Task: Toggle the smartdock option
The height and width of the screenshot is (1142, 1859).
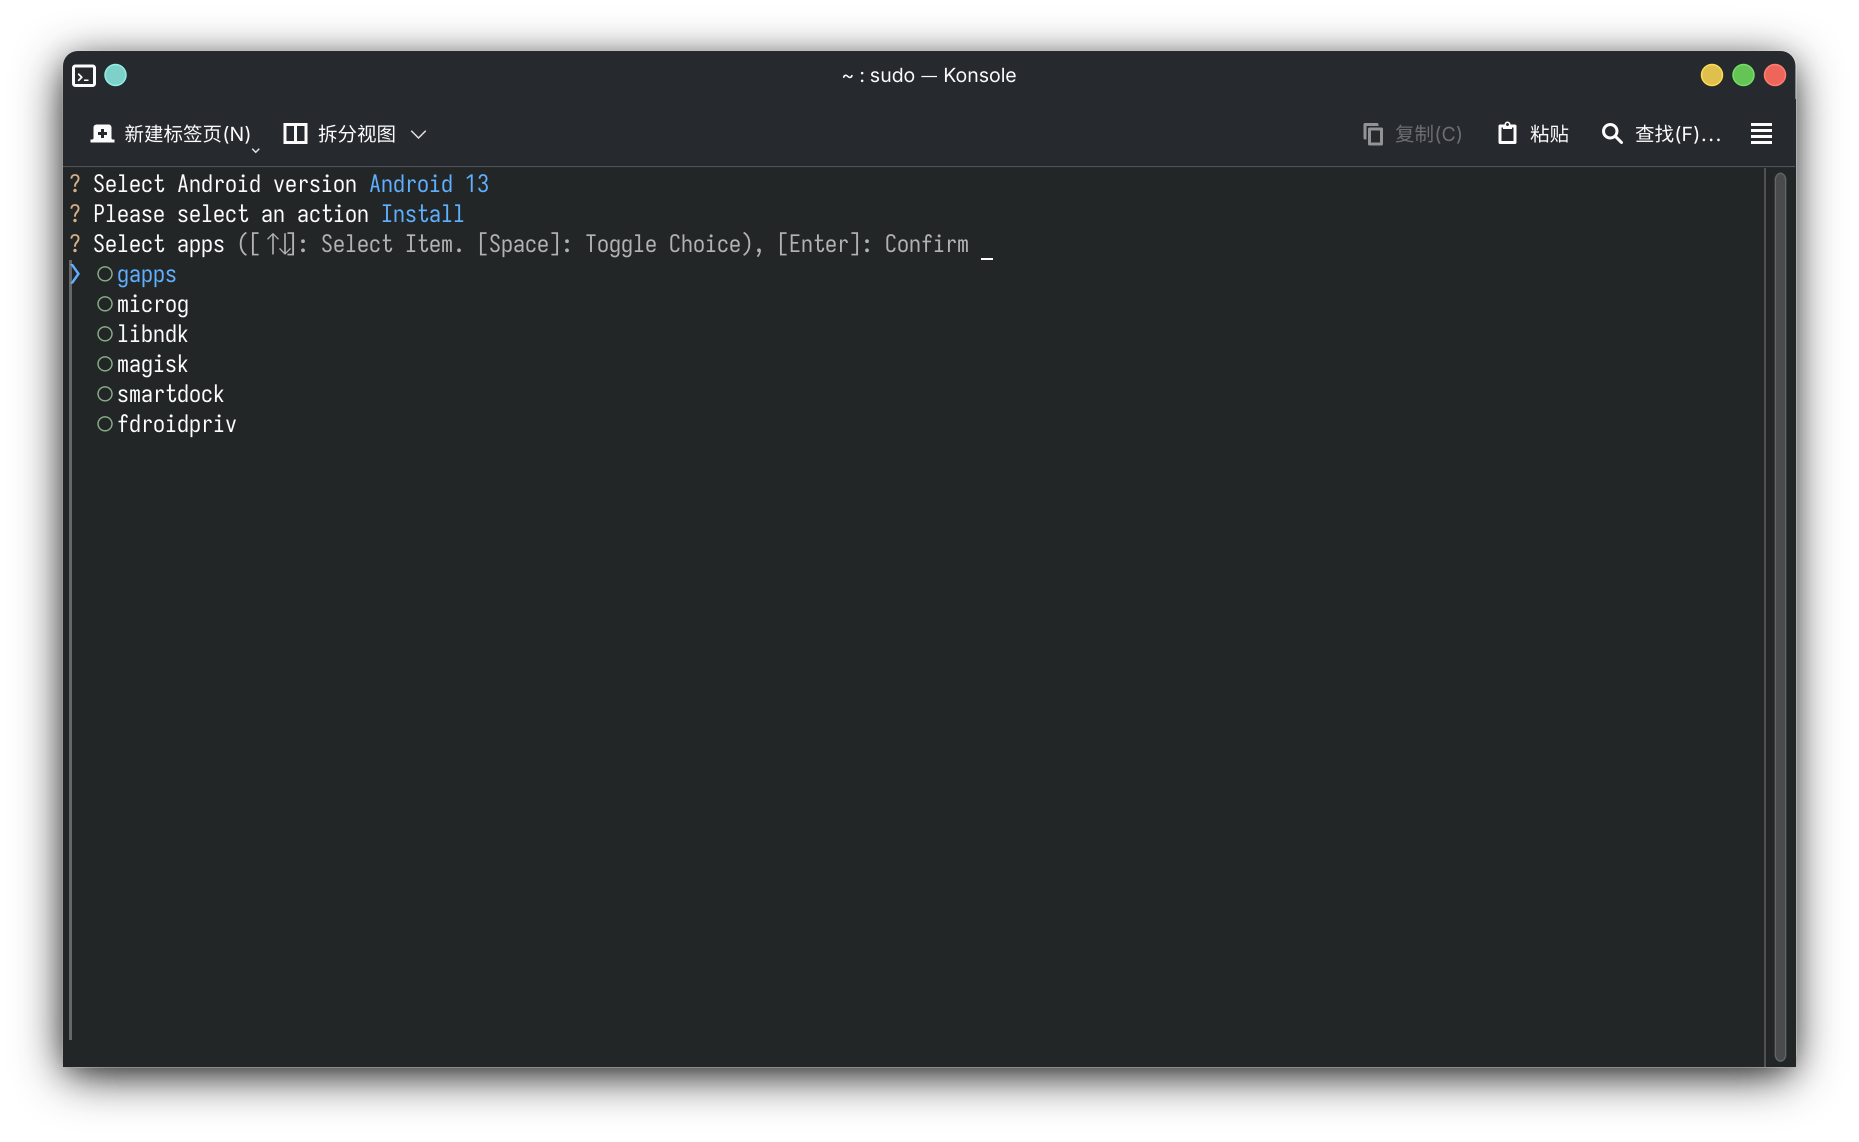Action: click(160, 395)
